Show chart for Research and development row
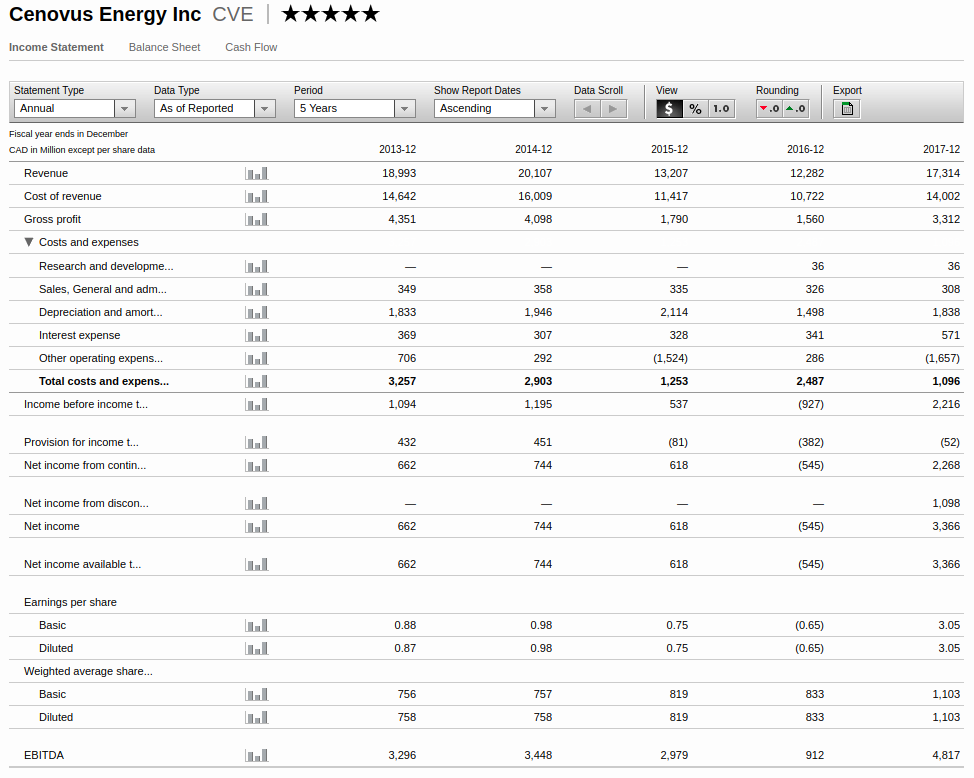The width and height of the screenshot is (974, 778). pyautogui.click(x=257, y=267)
